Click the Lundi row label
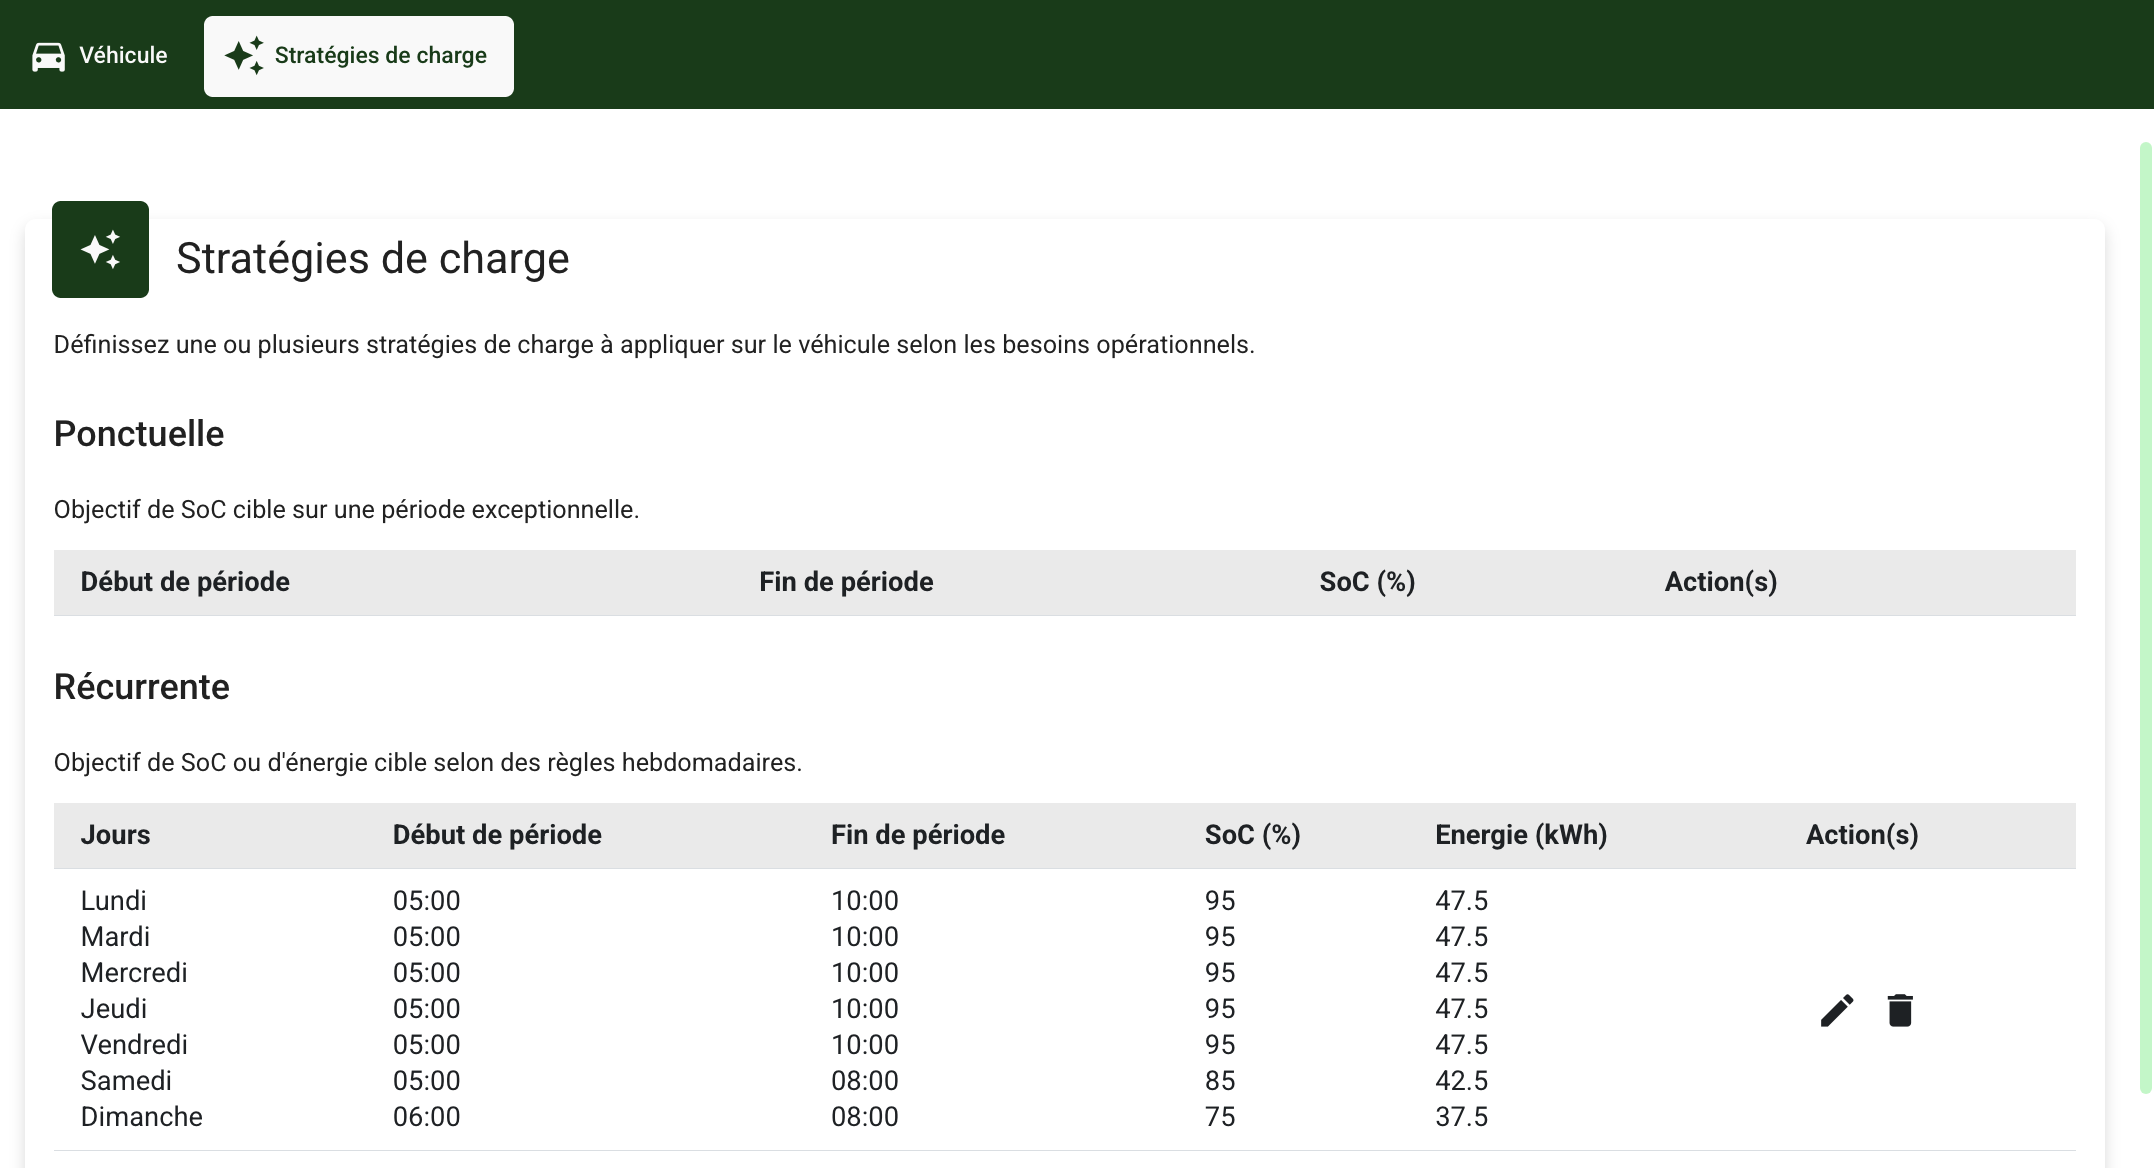The height and width of the screenshot is (1168, 2154). pos(113,901)
